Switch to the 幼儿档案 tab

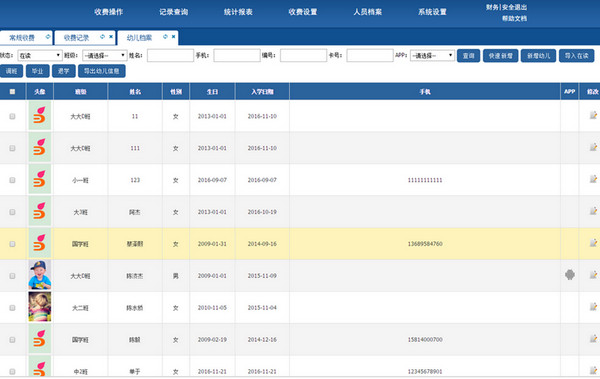[139, 38]
